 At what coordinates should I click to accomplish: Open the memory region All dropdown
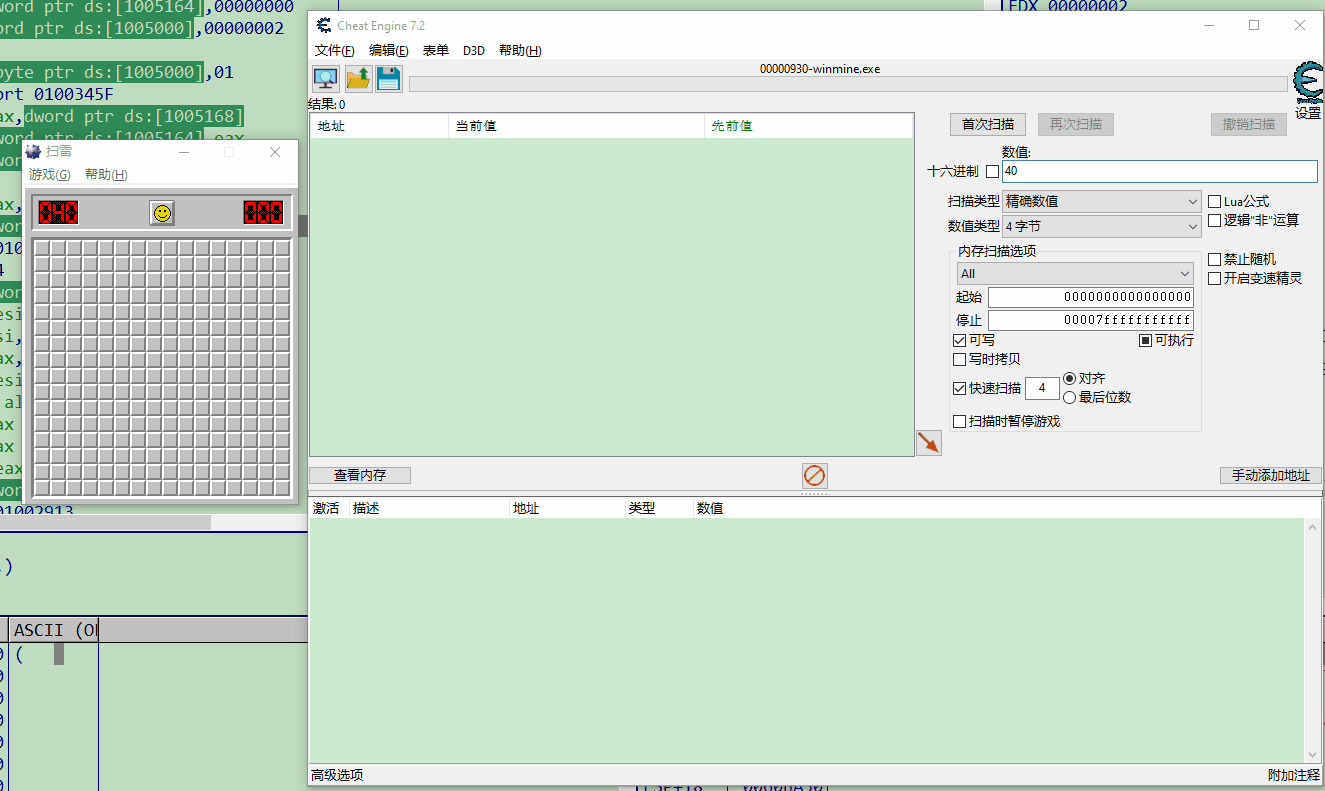click(x=1075, y=274)
